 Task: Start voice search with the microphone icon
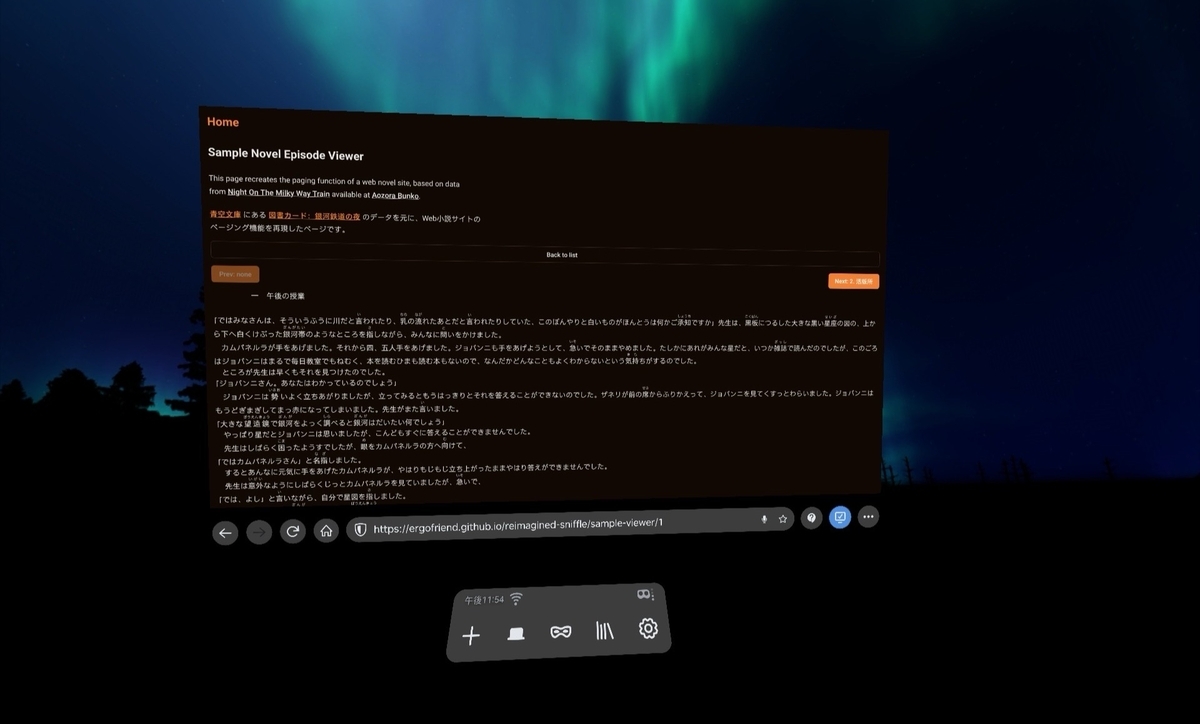[765, 519]
